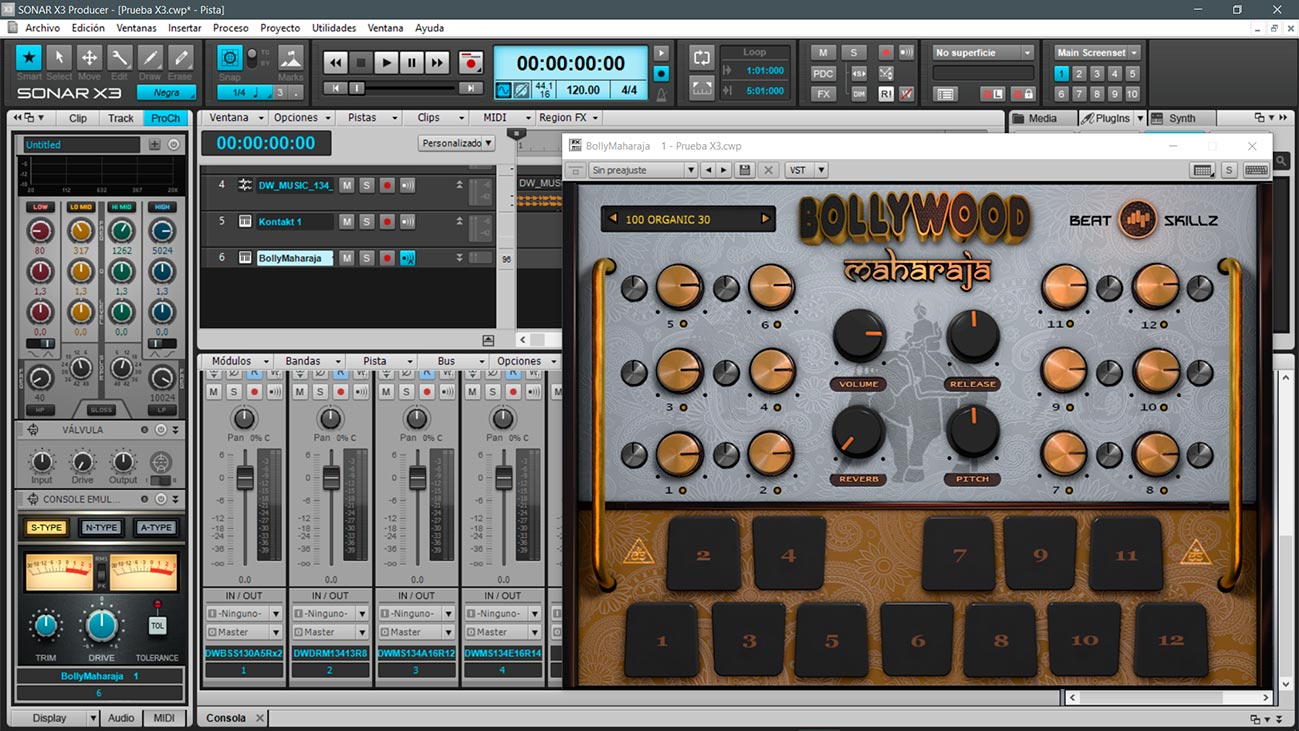Click the PITCH knob in Bollywood Maharaja
The height and width of the screenshot is (731, 1299).
973,432
